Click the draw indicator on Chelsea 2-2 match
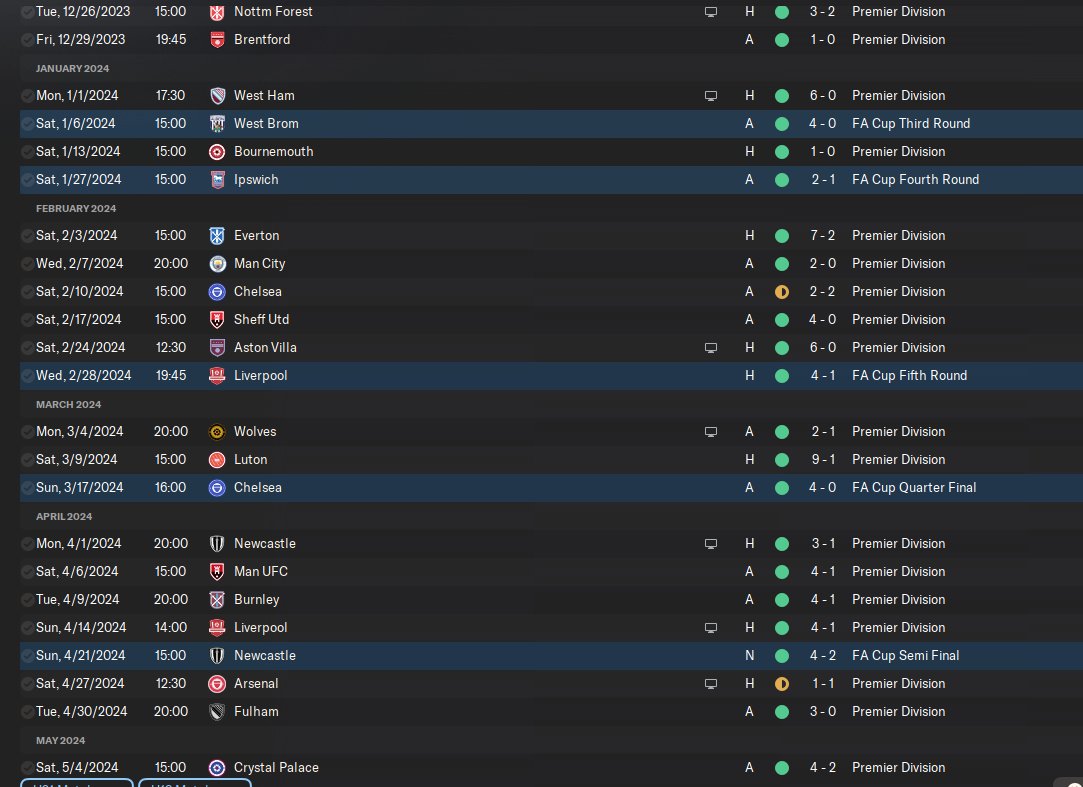This screenshot has height=787, width=1083. pyautogui.click(x=782, y=292)
